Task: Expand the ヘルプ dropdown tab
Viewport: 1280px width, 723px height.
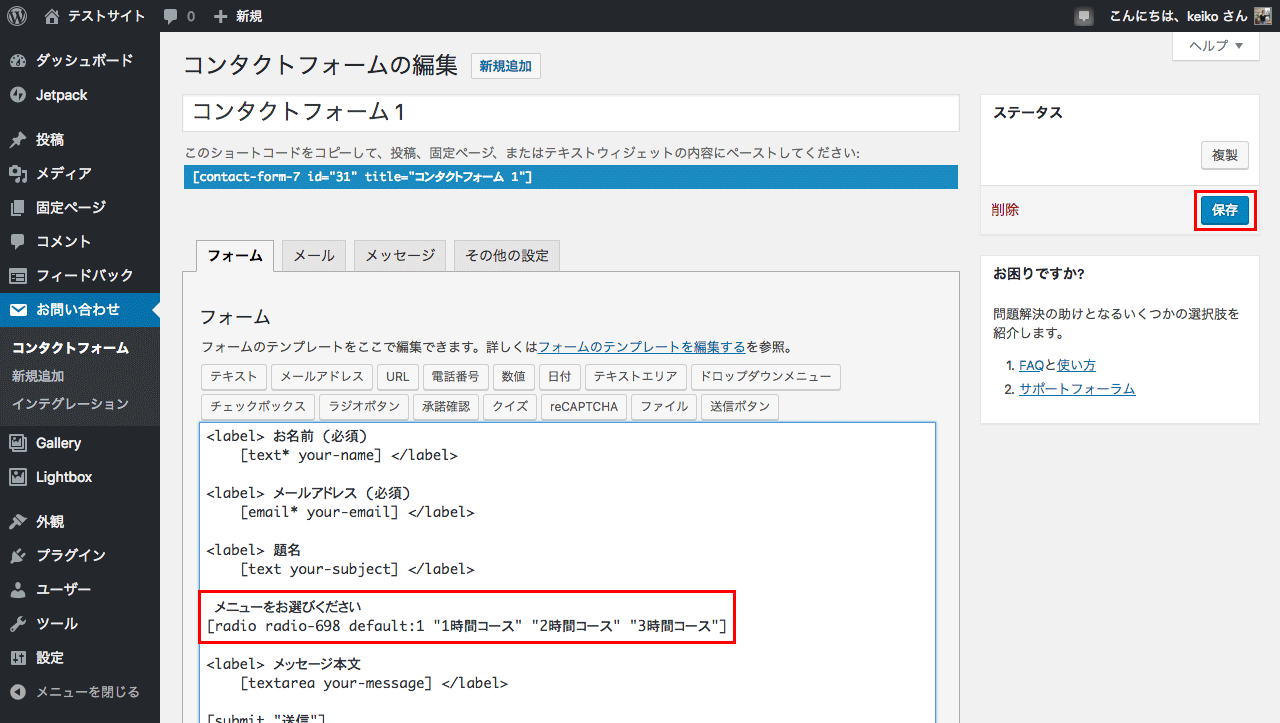Action: click(x=1216, y=46)
